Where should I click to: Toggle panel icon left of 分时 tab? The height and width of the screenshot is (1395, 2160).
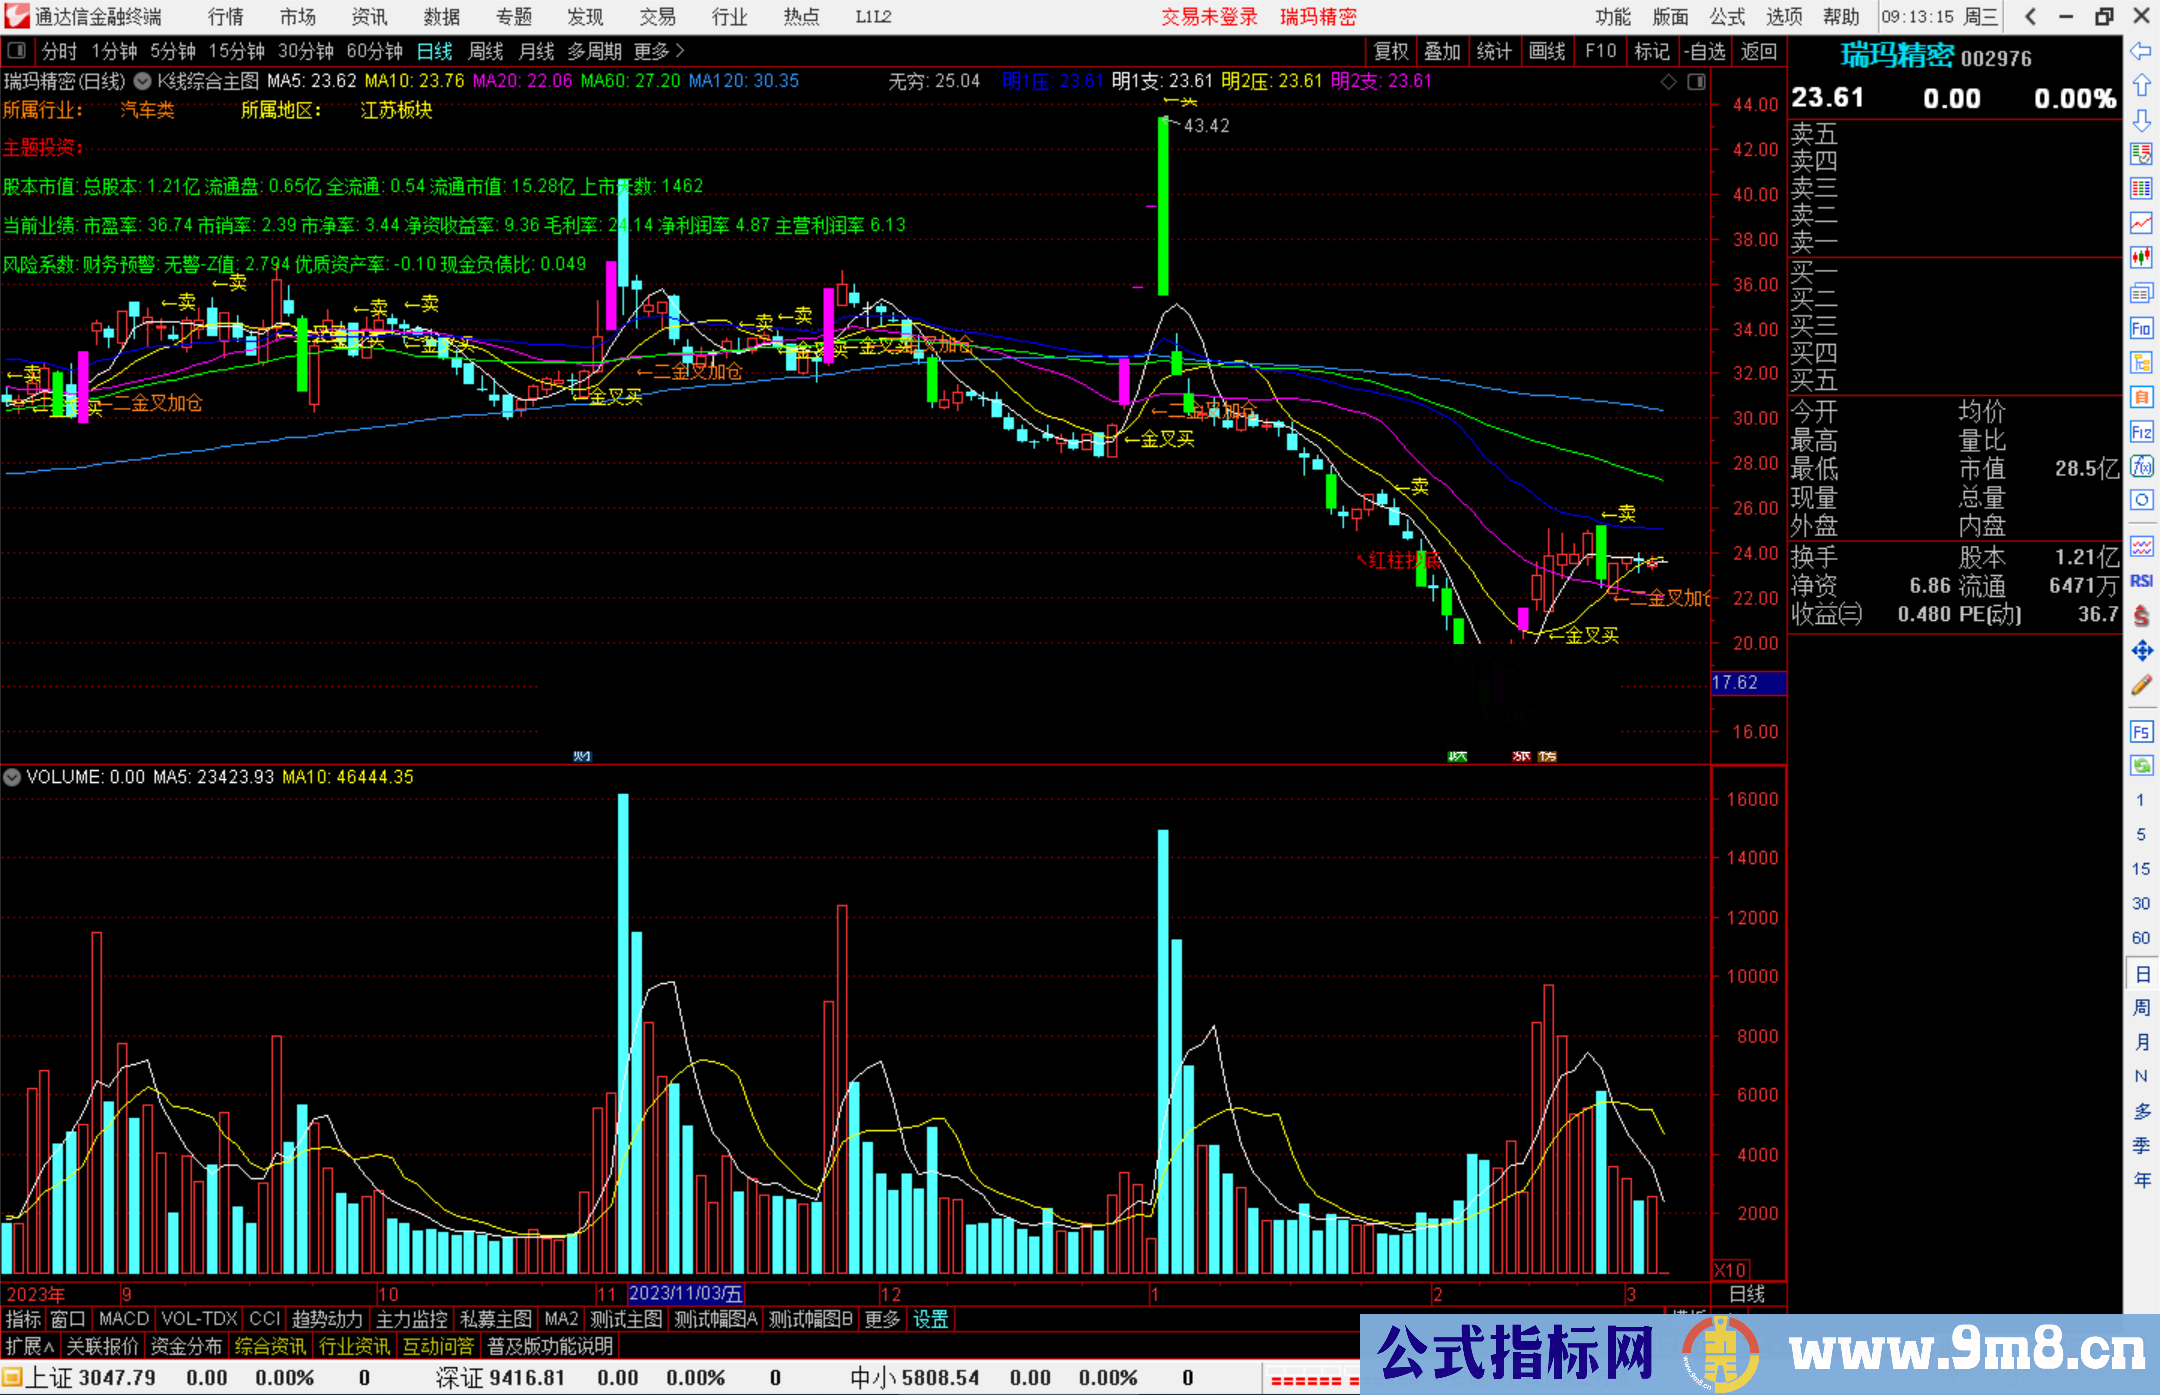click(17, 50)
